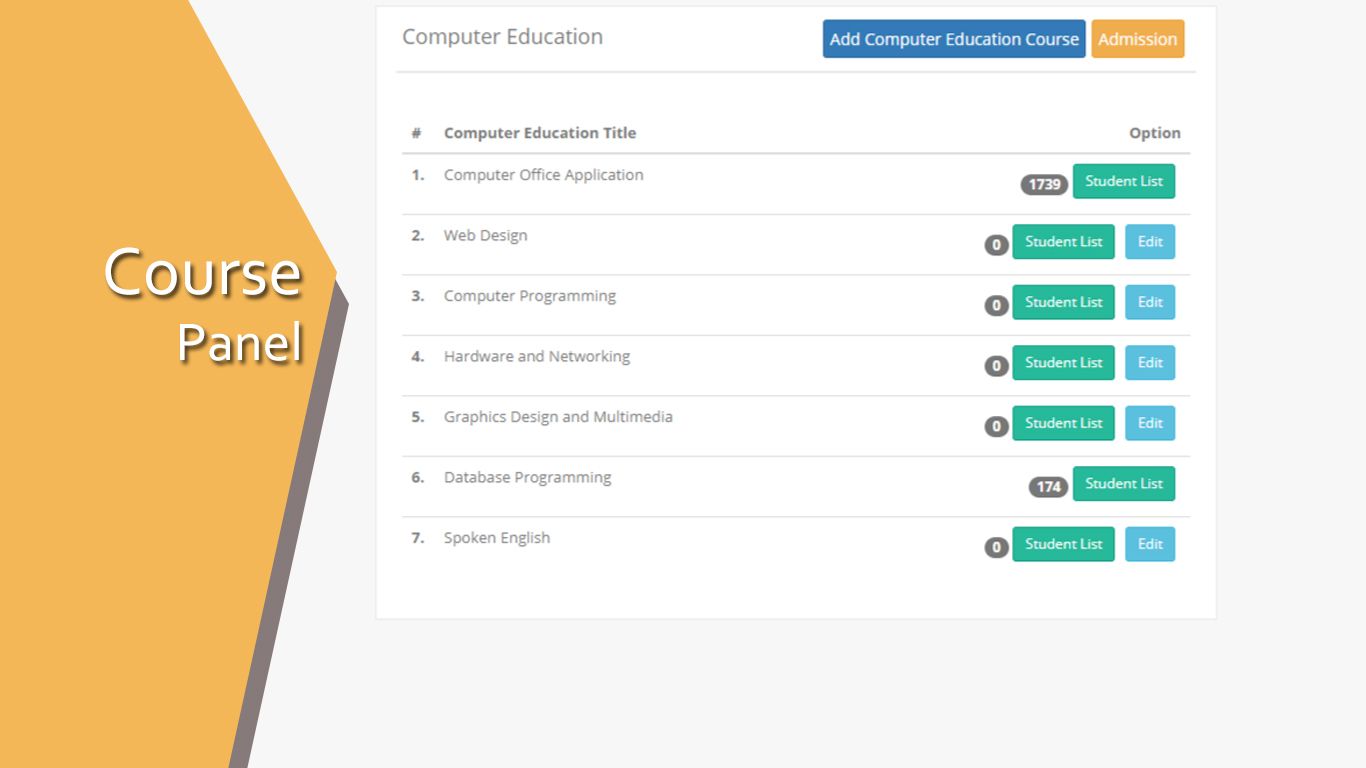Click the 0 badge for Web Design

pos(996,245)
